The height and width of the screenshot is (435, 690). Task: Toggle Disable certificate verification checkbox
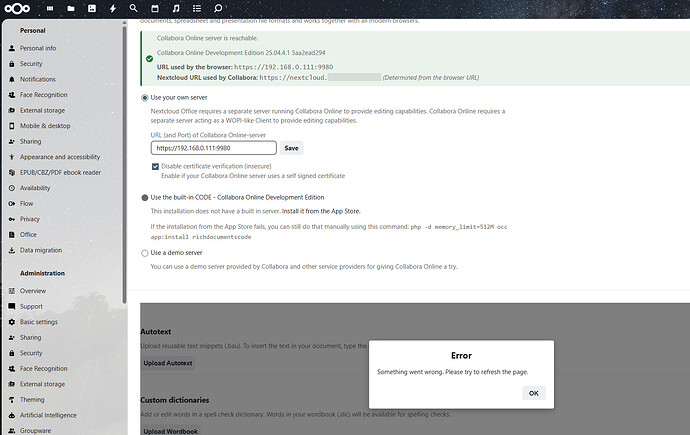155,166
